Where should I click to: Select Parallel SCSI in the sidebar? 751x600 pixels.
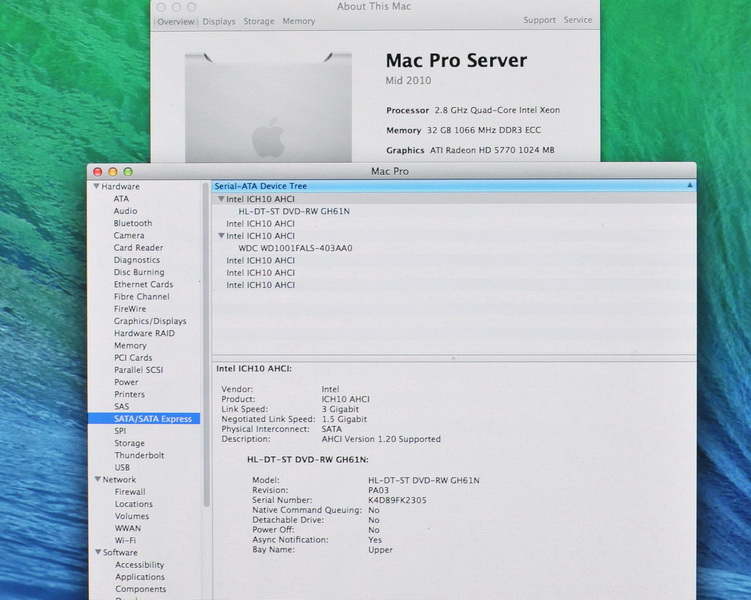pos(138,370)
